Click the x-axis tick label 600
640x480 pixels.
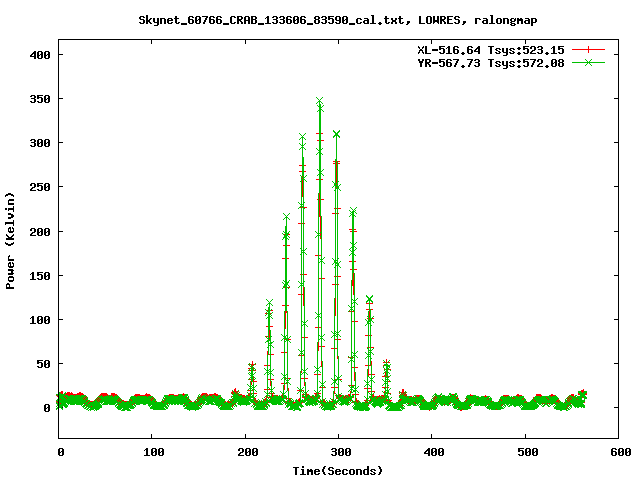pyautogui.click(x=621, y=452)
